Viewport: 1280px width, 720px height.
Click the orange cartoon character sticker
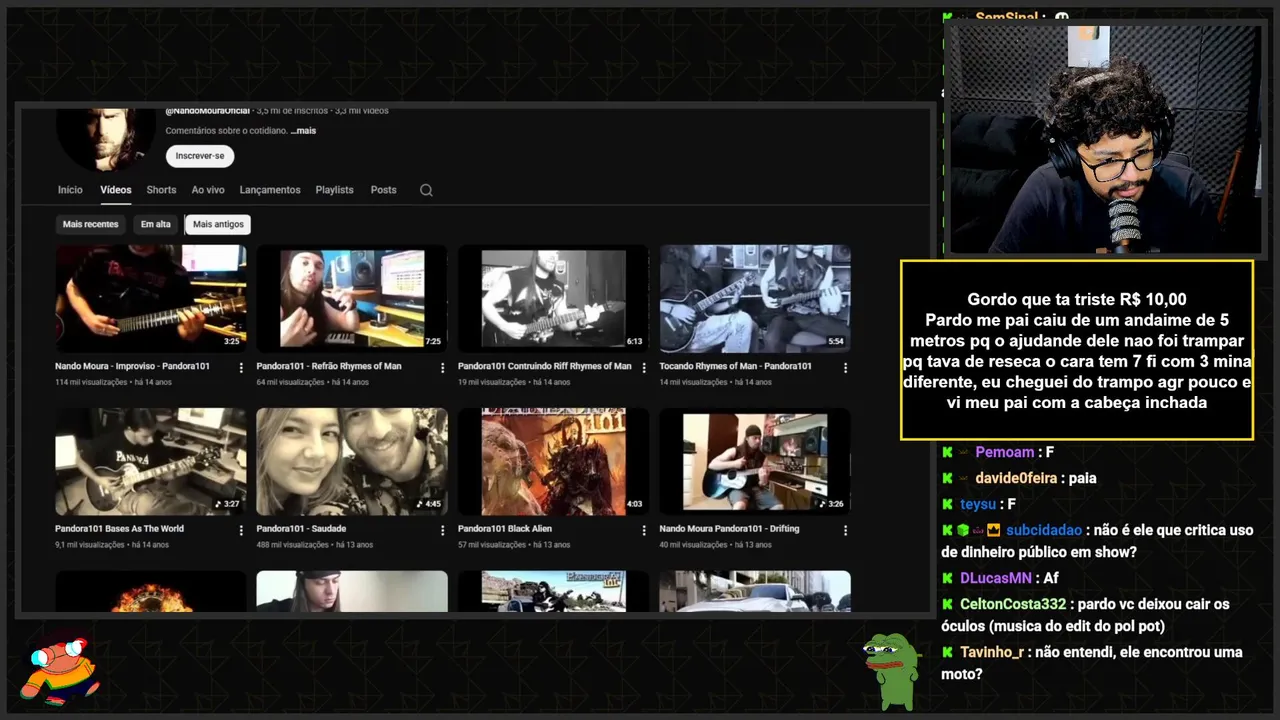coord(60,670)
